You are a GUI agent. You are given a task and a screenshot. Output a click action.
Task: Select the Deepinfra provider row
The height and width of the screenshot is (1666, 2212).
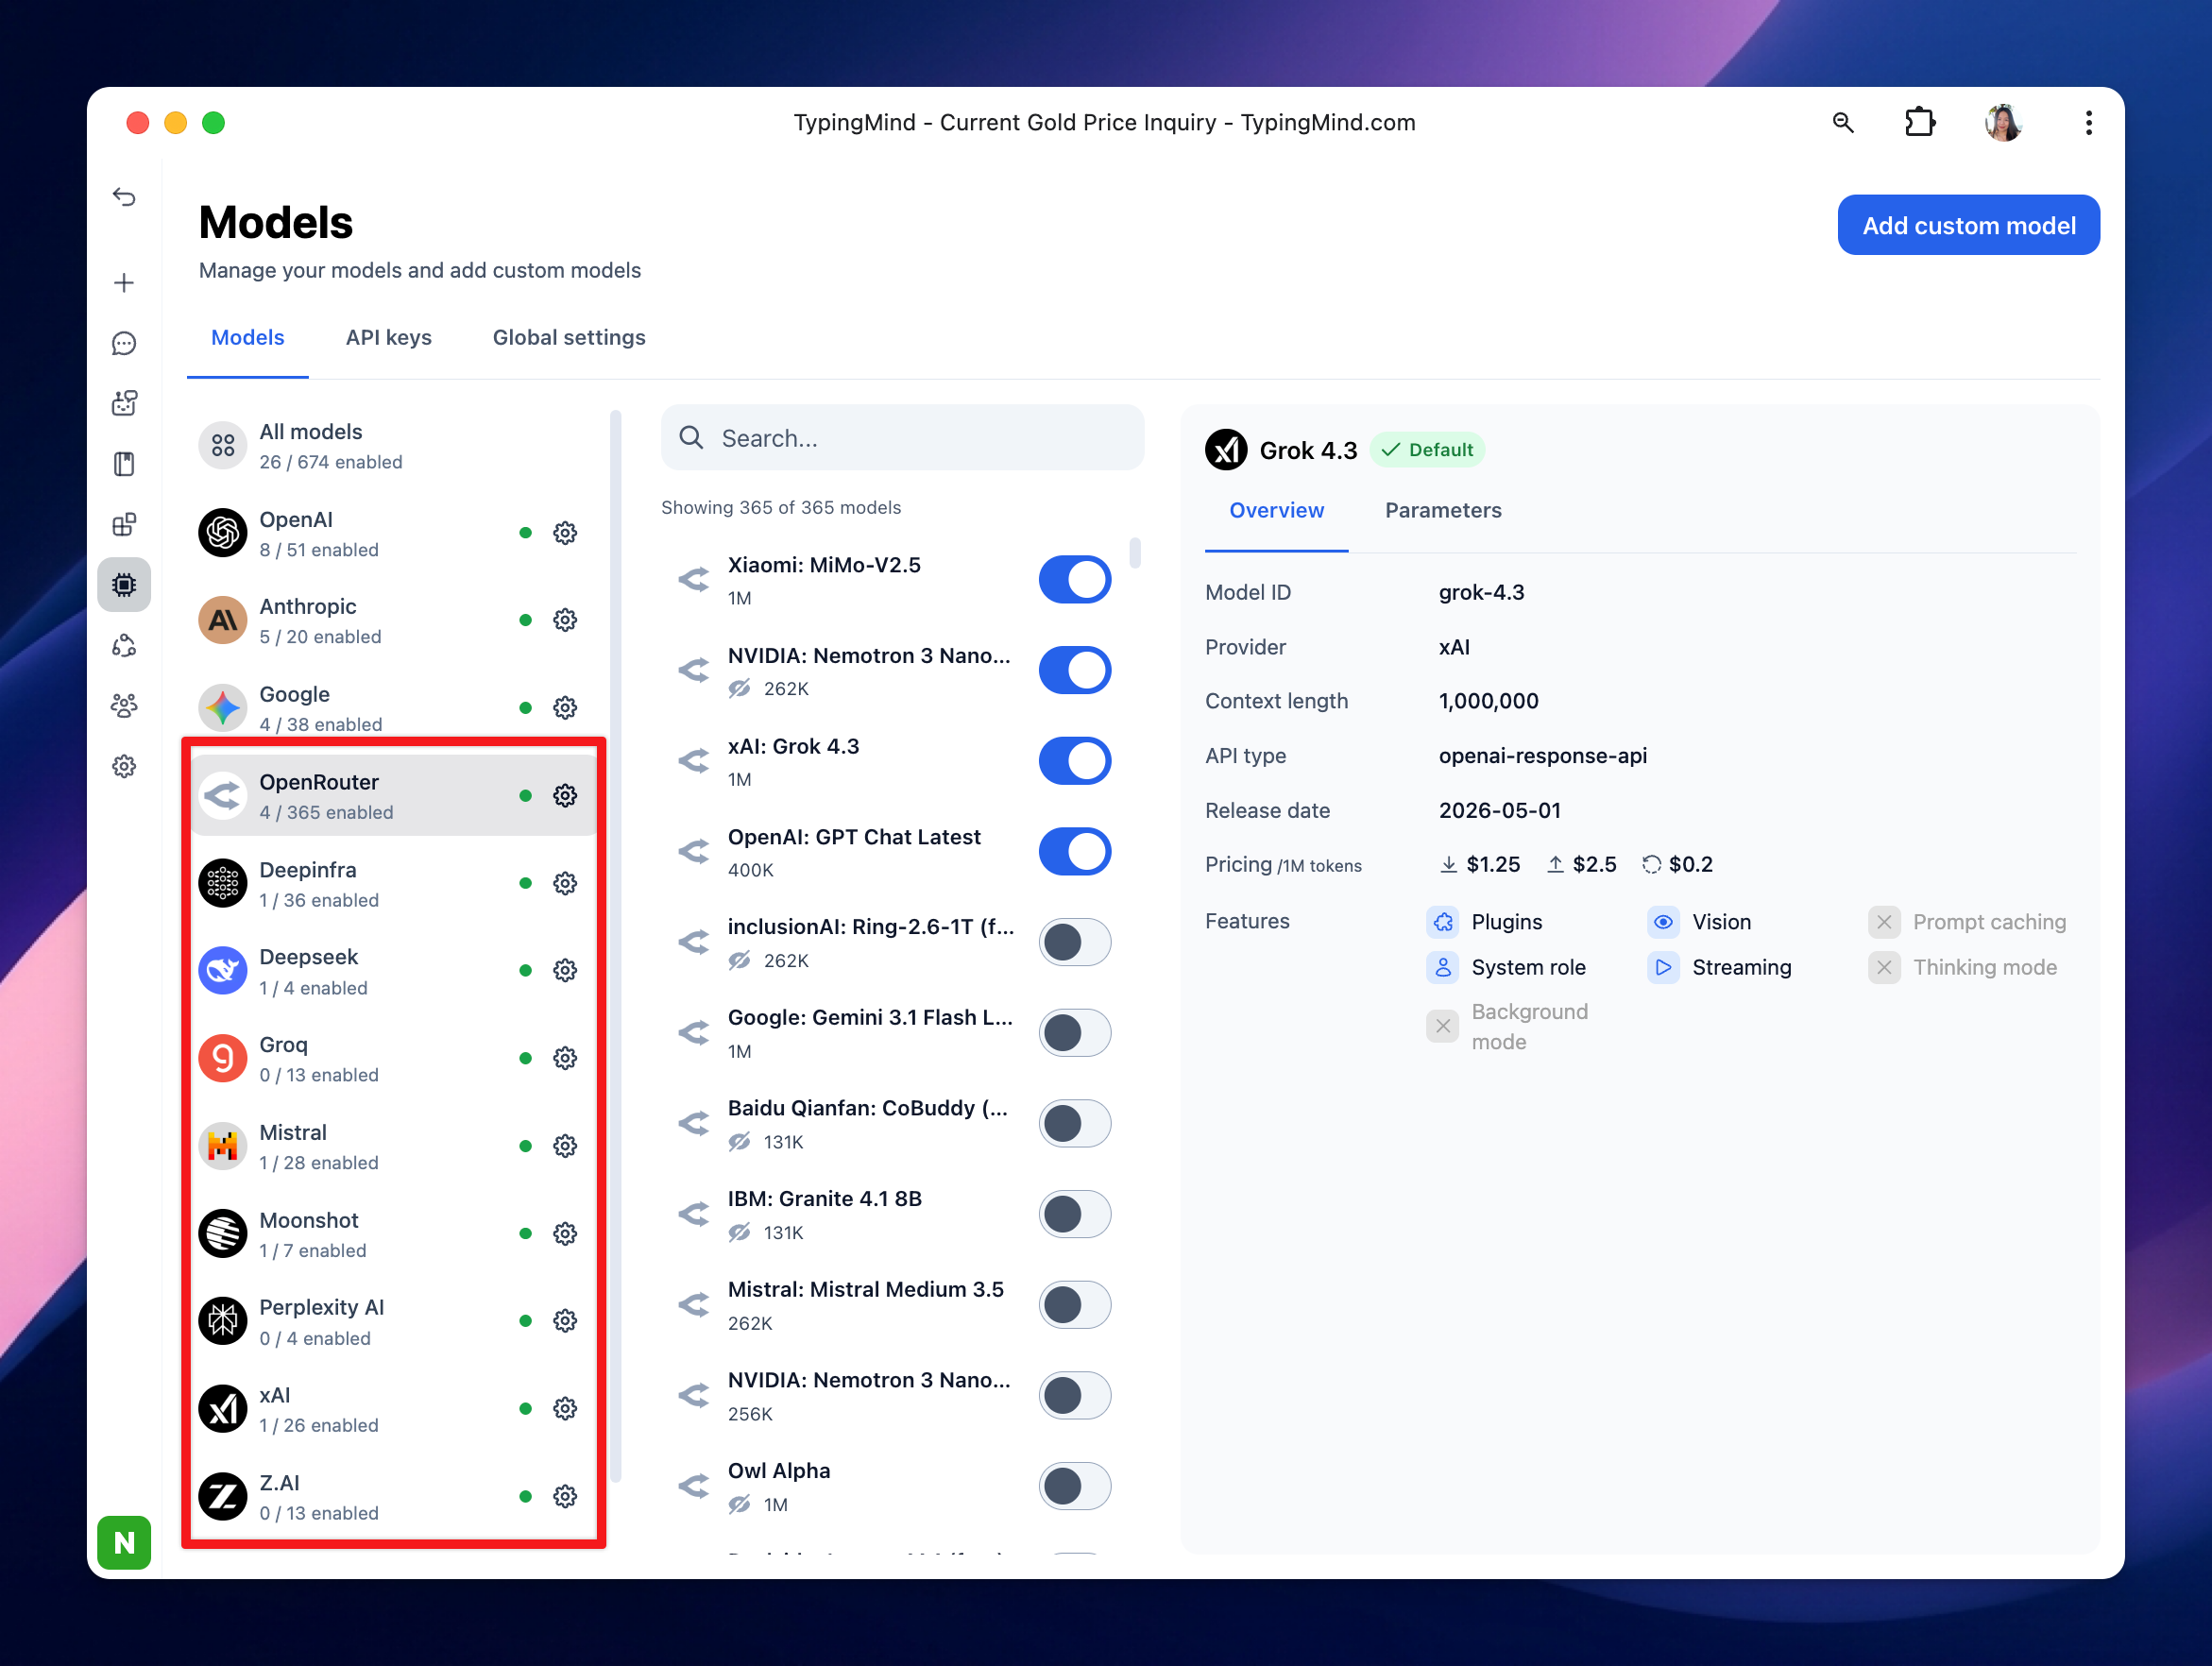(x=394, y=884)
